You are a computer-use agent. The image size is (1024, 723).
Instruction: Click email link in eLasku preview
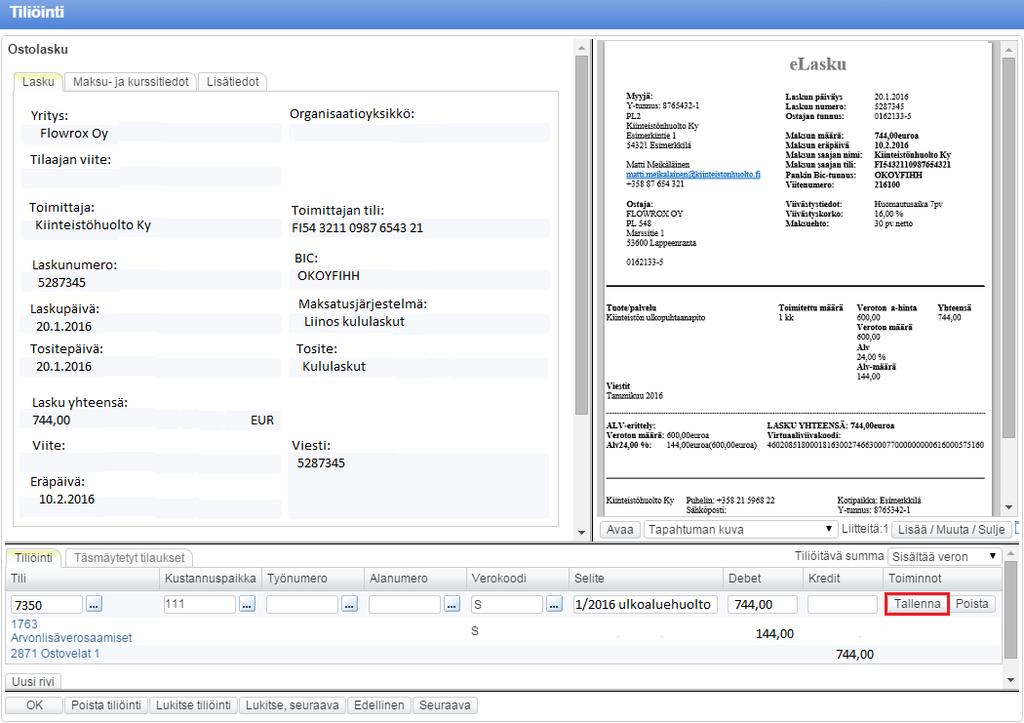pyautogui.click(x=693, y=174)
